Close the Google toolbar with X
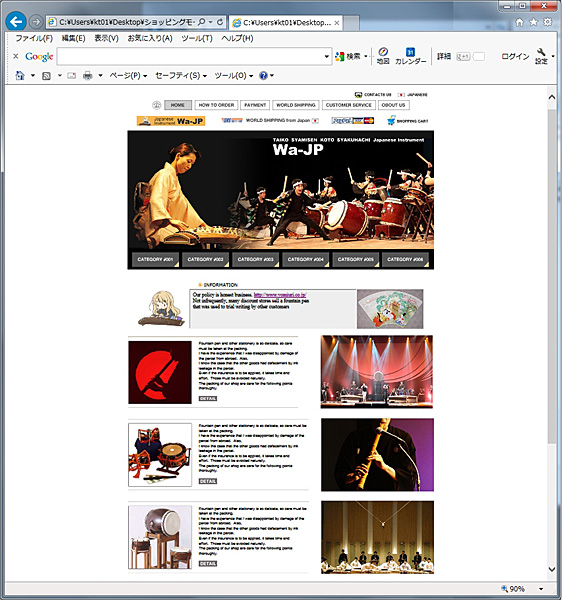 (16, 56)
